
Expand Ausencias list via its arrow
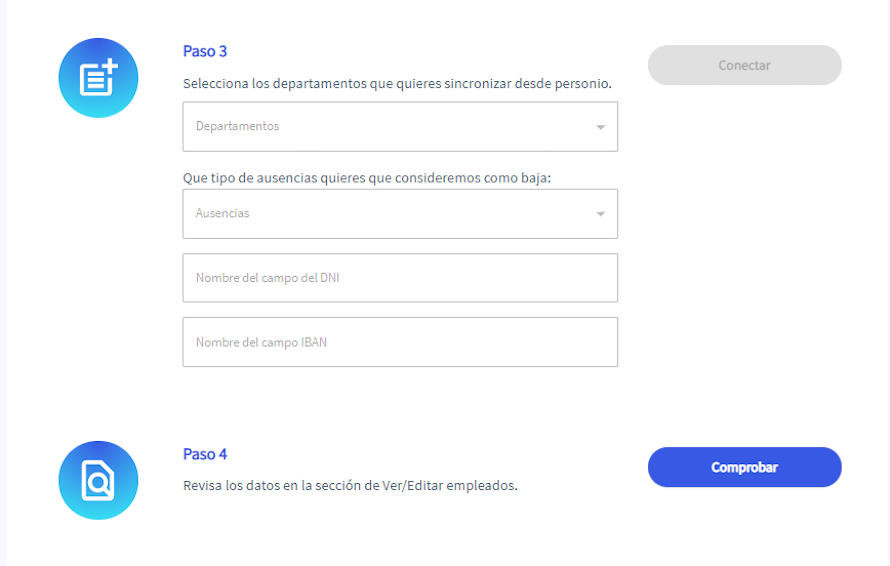(601, 214)
